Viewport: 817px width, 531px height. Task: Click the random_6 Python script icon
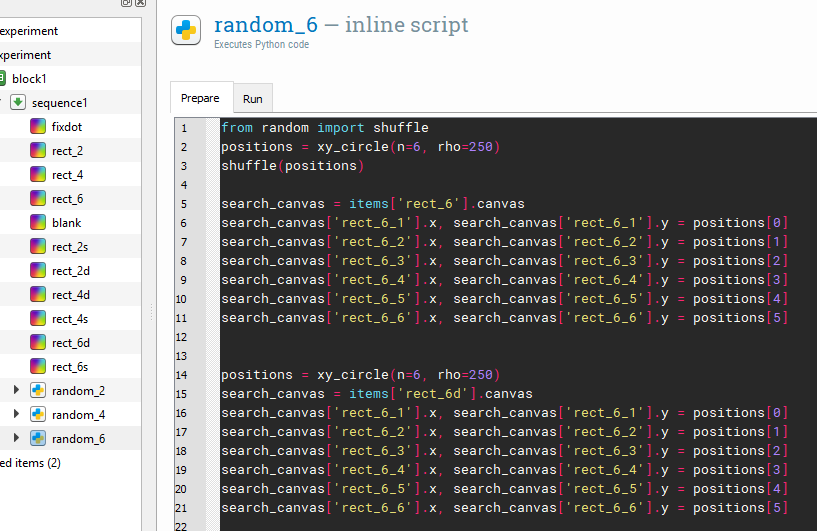coord(38,438)
